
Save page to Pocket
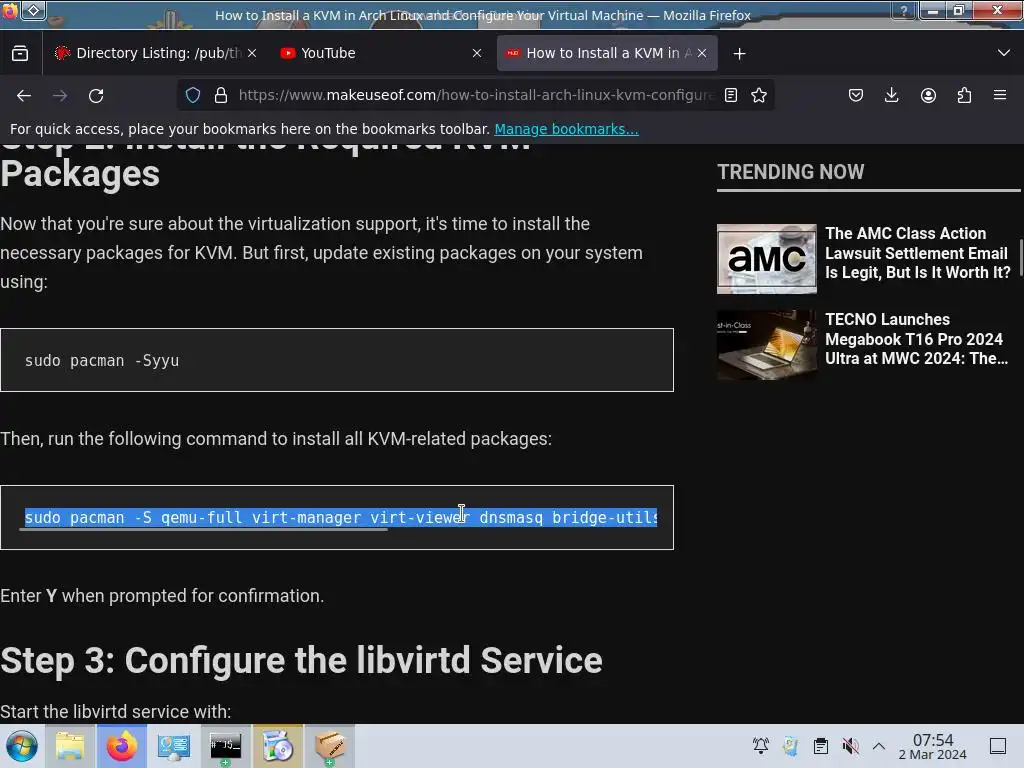[x=856, y=95]
